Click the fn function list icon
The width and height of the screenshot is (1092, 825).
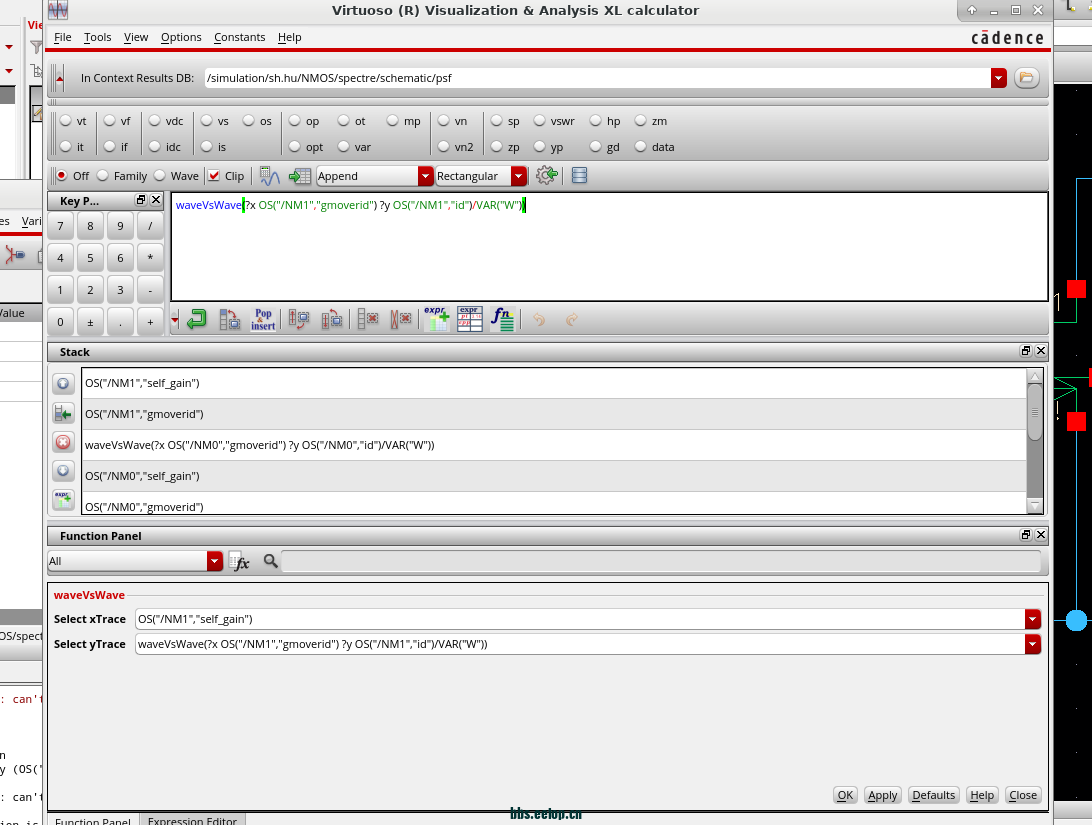502,319
